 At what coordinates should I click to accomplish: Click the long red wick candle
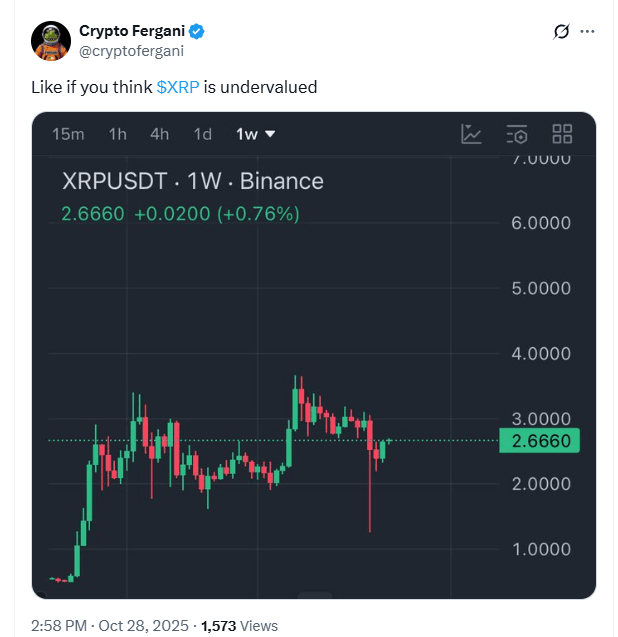click(370, 474)
